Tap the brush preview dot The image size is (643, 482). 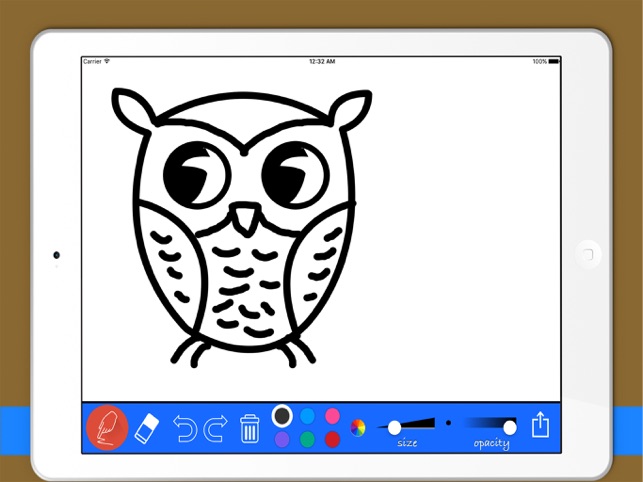pos(448,423)
